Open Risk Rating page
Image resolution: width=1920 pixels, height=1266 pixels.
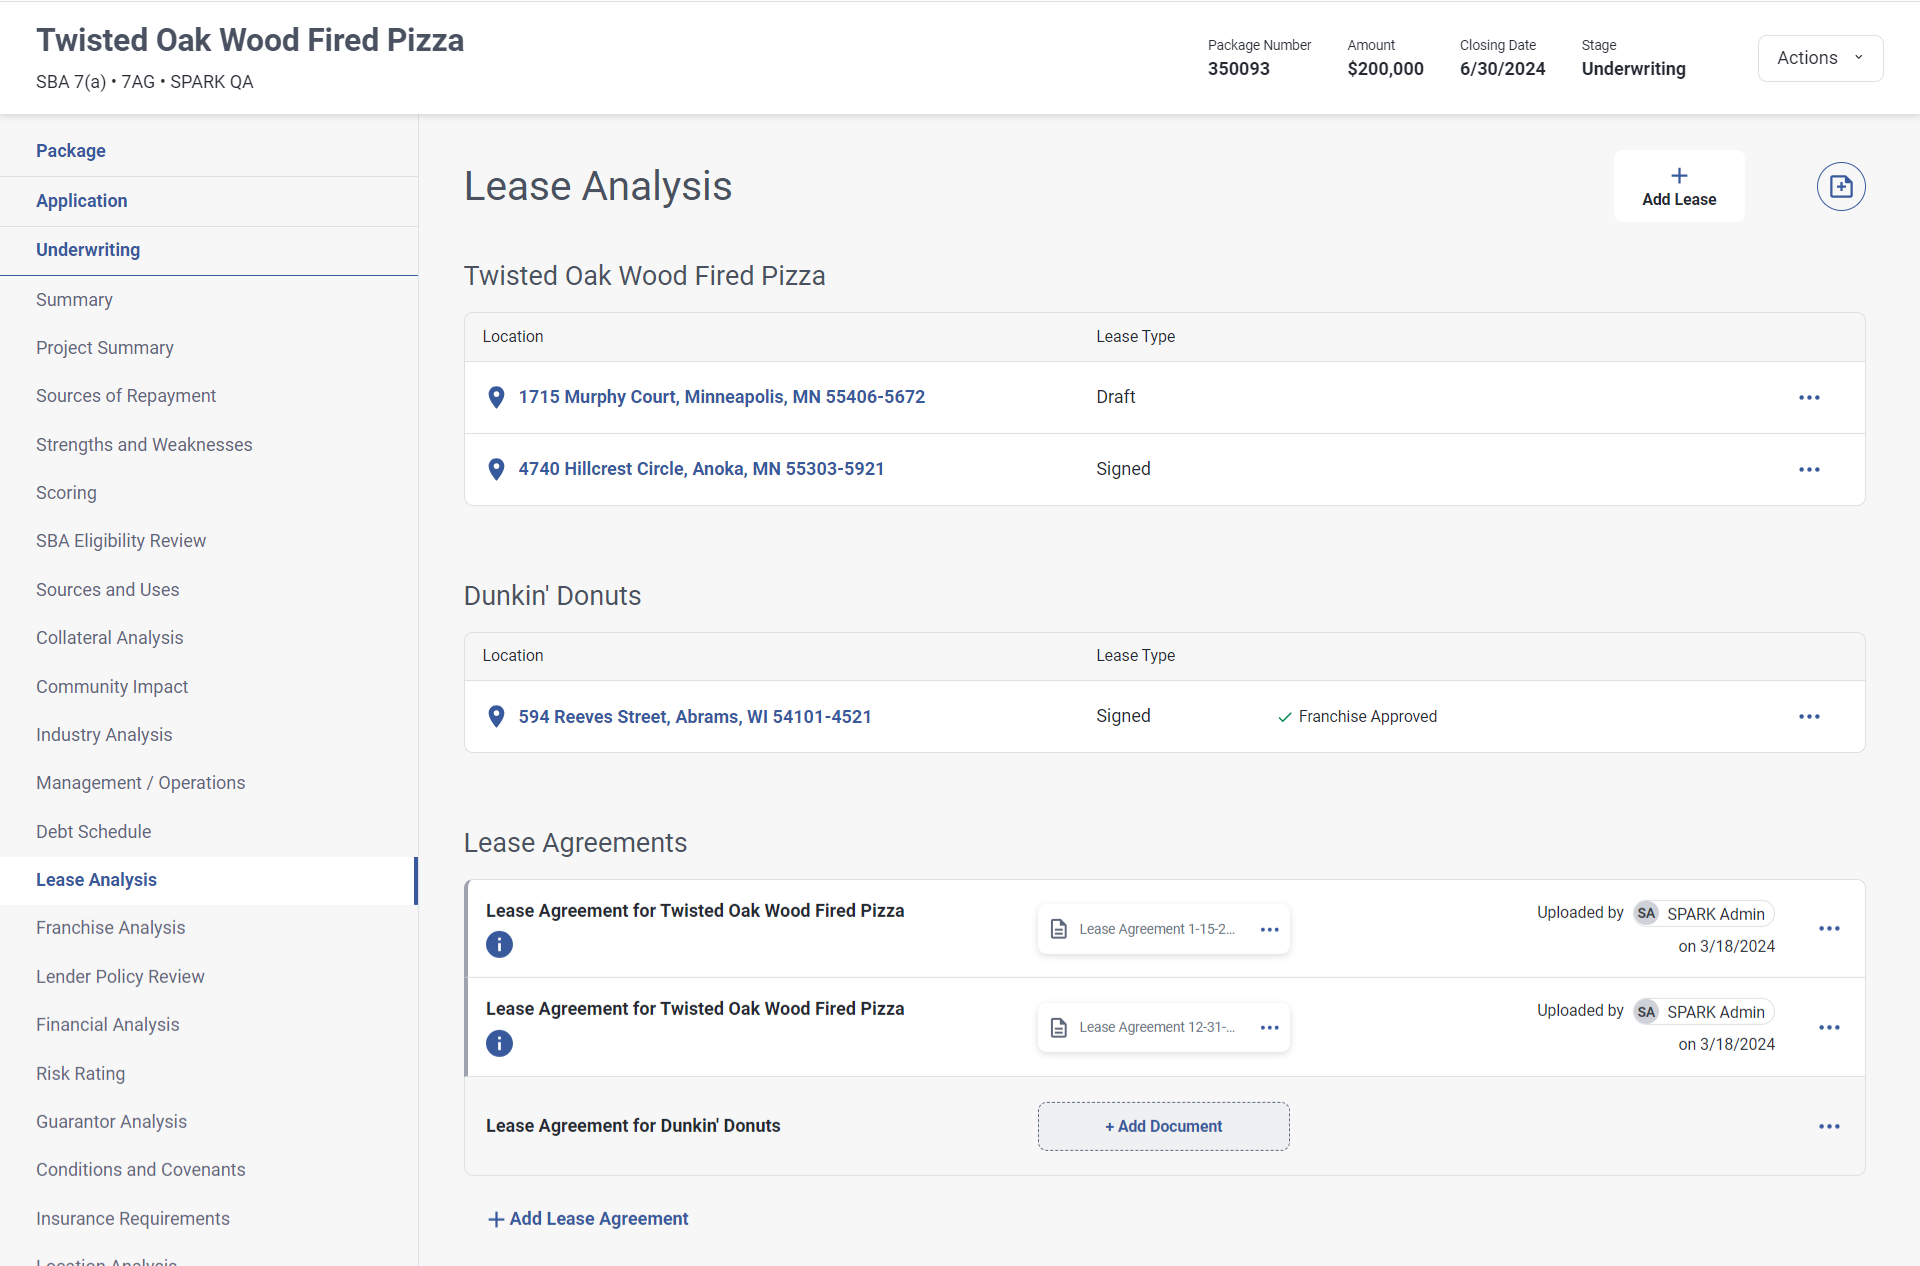point(81,1074)
